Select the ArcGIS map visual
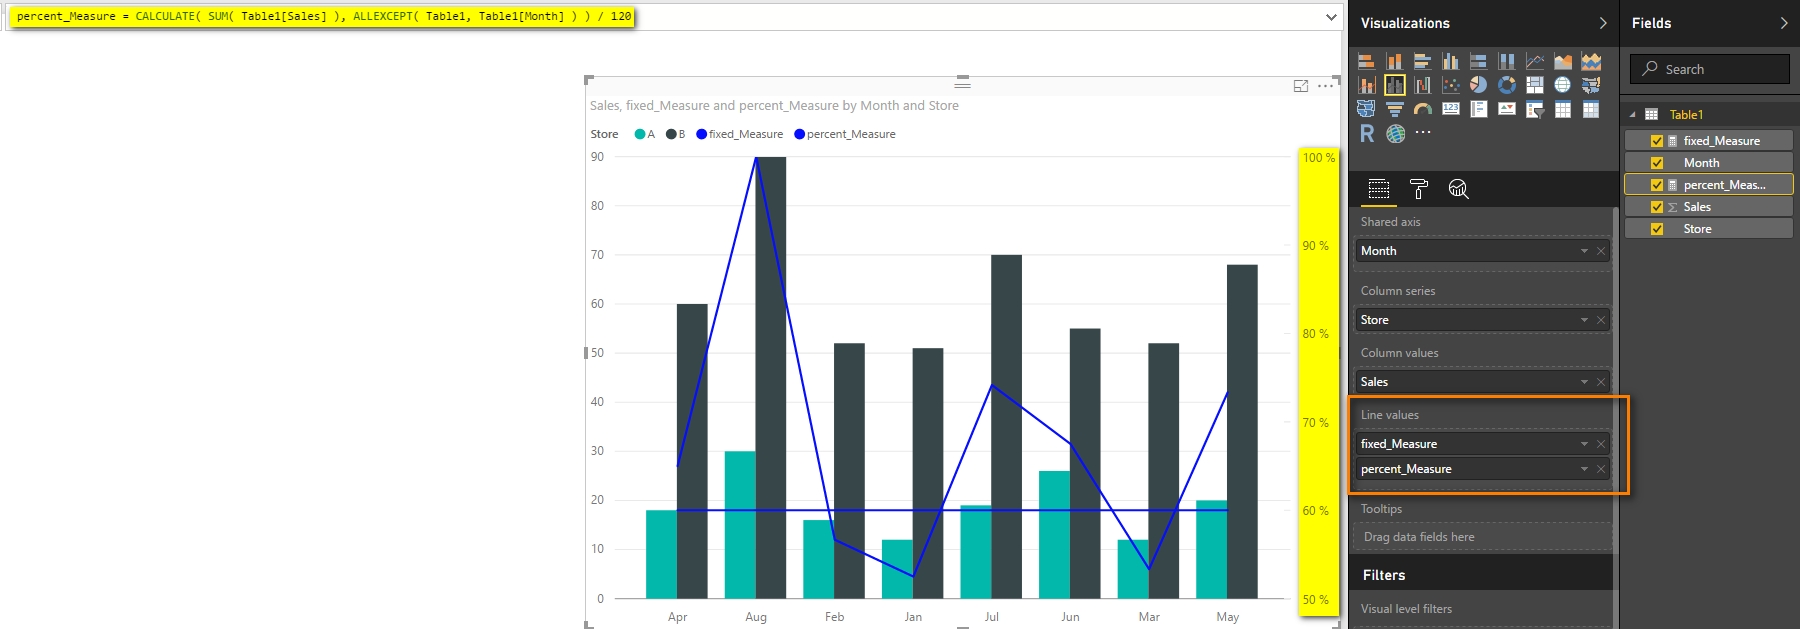Image resolution: width=1800 pixels, height=629 pixels. click(1395, 133)
